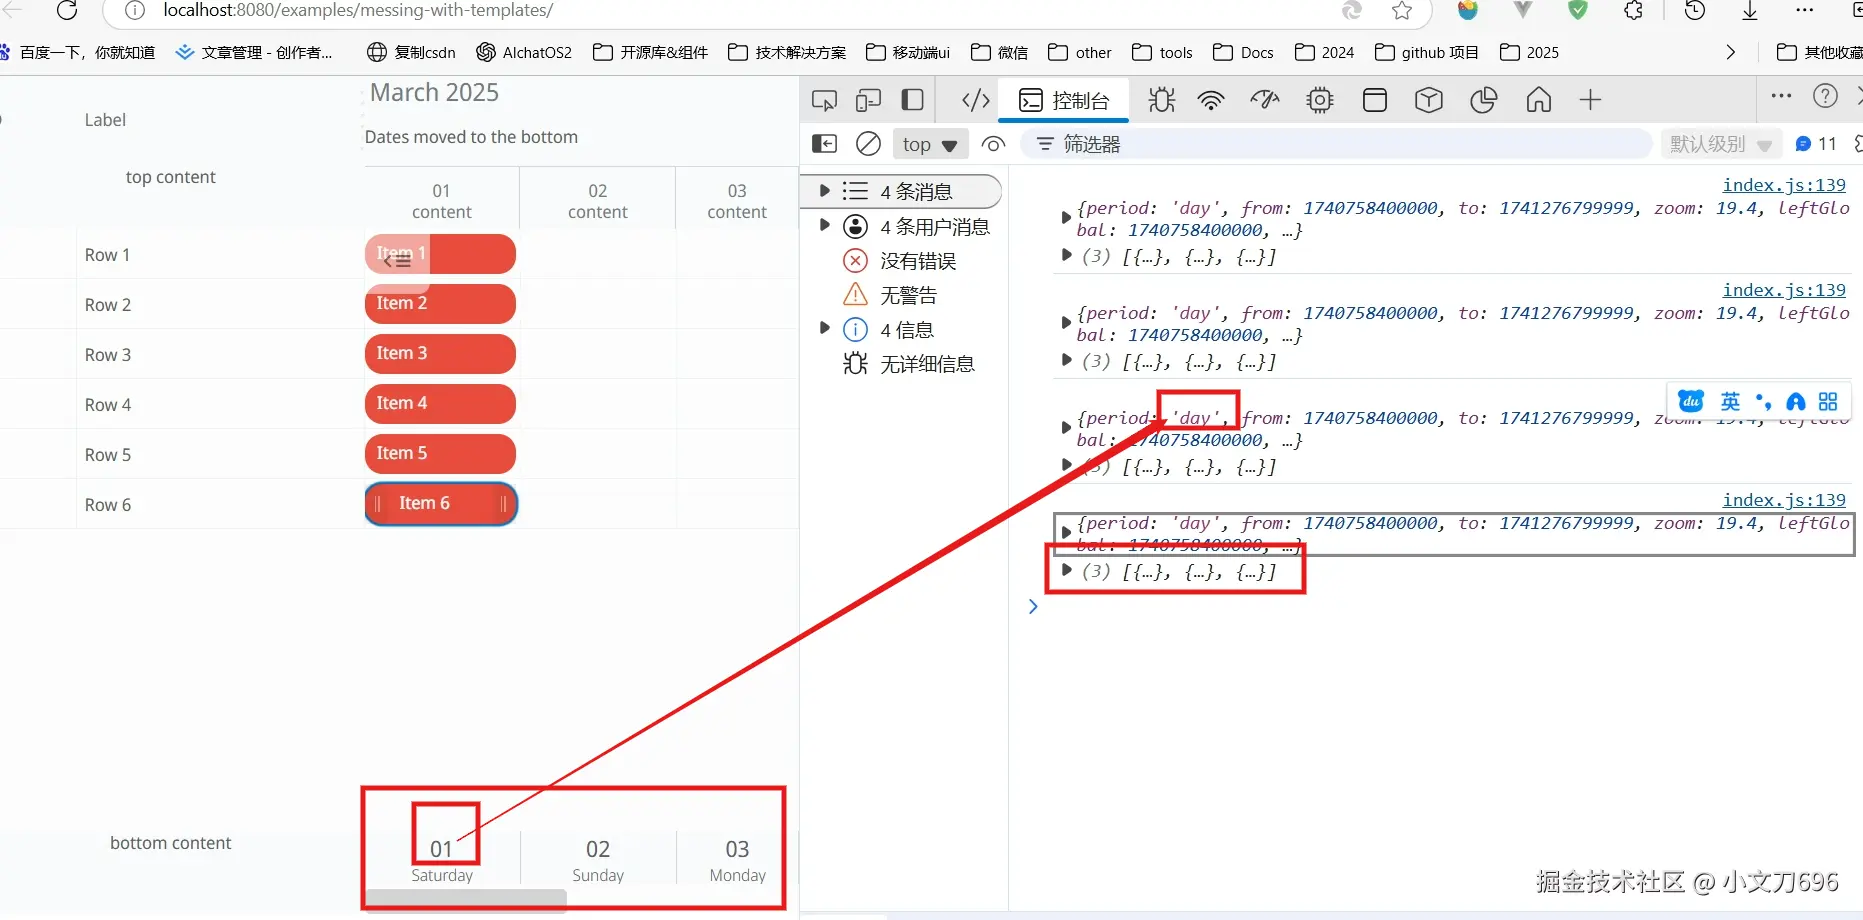Image resolution: width=1863 pixels, height=920 pixels.
Task: Click the green shield extension icon
Action: pyautogui.click(x=1578, y=10)
